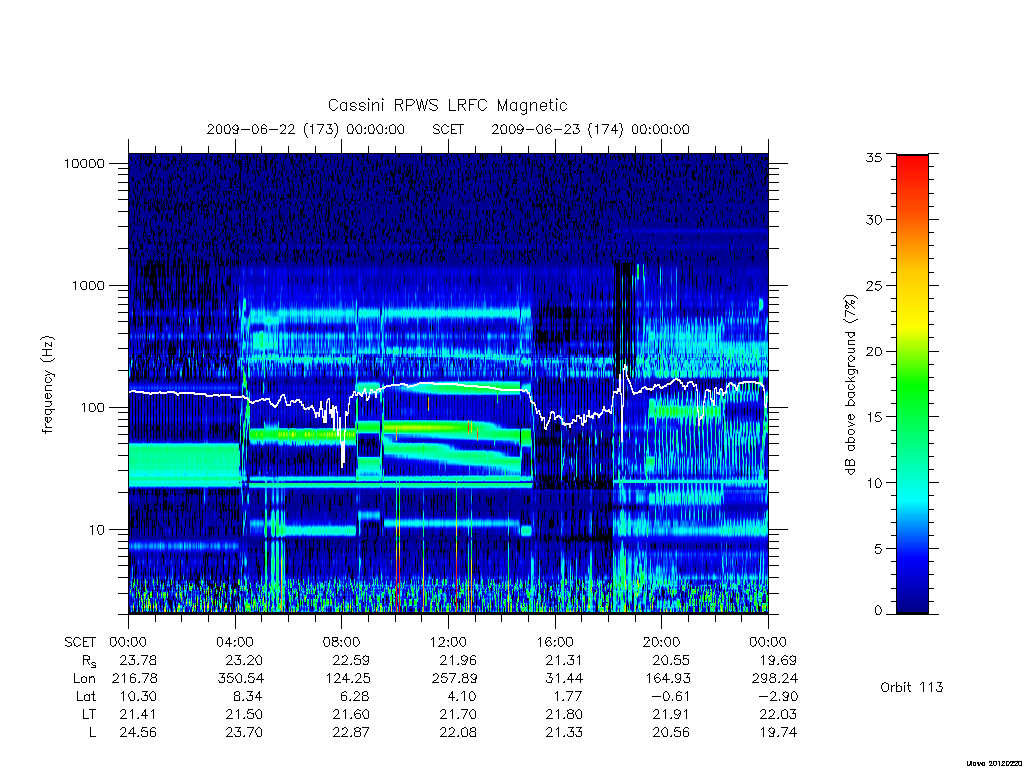
Task: Click the '100' frequency tick label
Action: pyautogui.click(x=93, y=408)
